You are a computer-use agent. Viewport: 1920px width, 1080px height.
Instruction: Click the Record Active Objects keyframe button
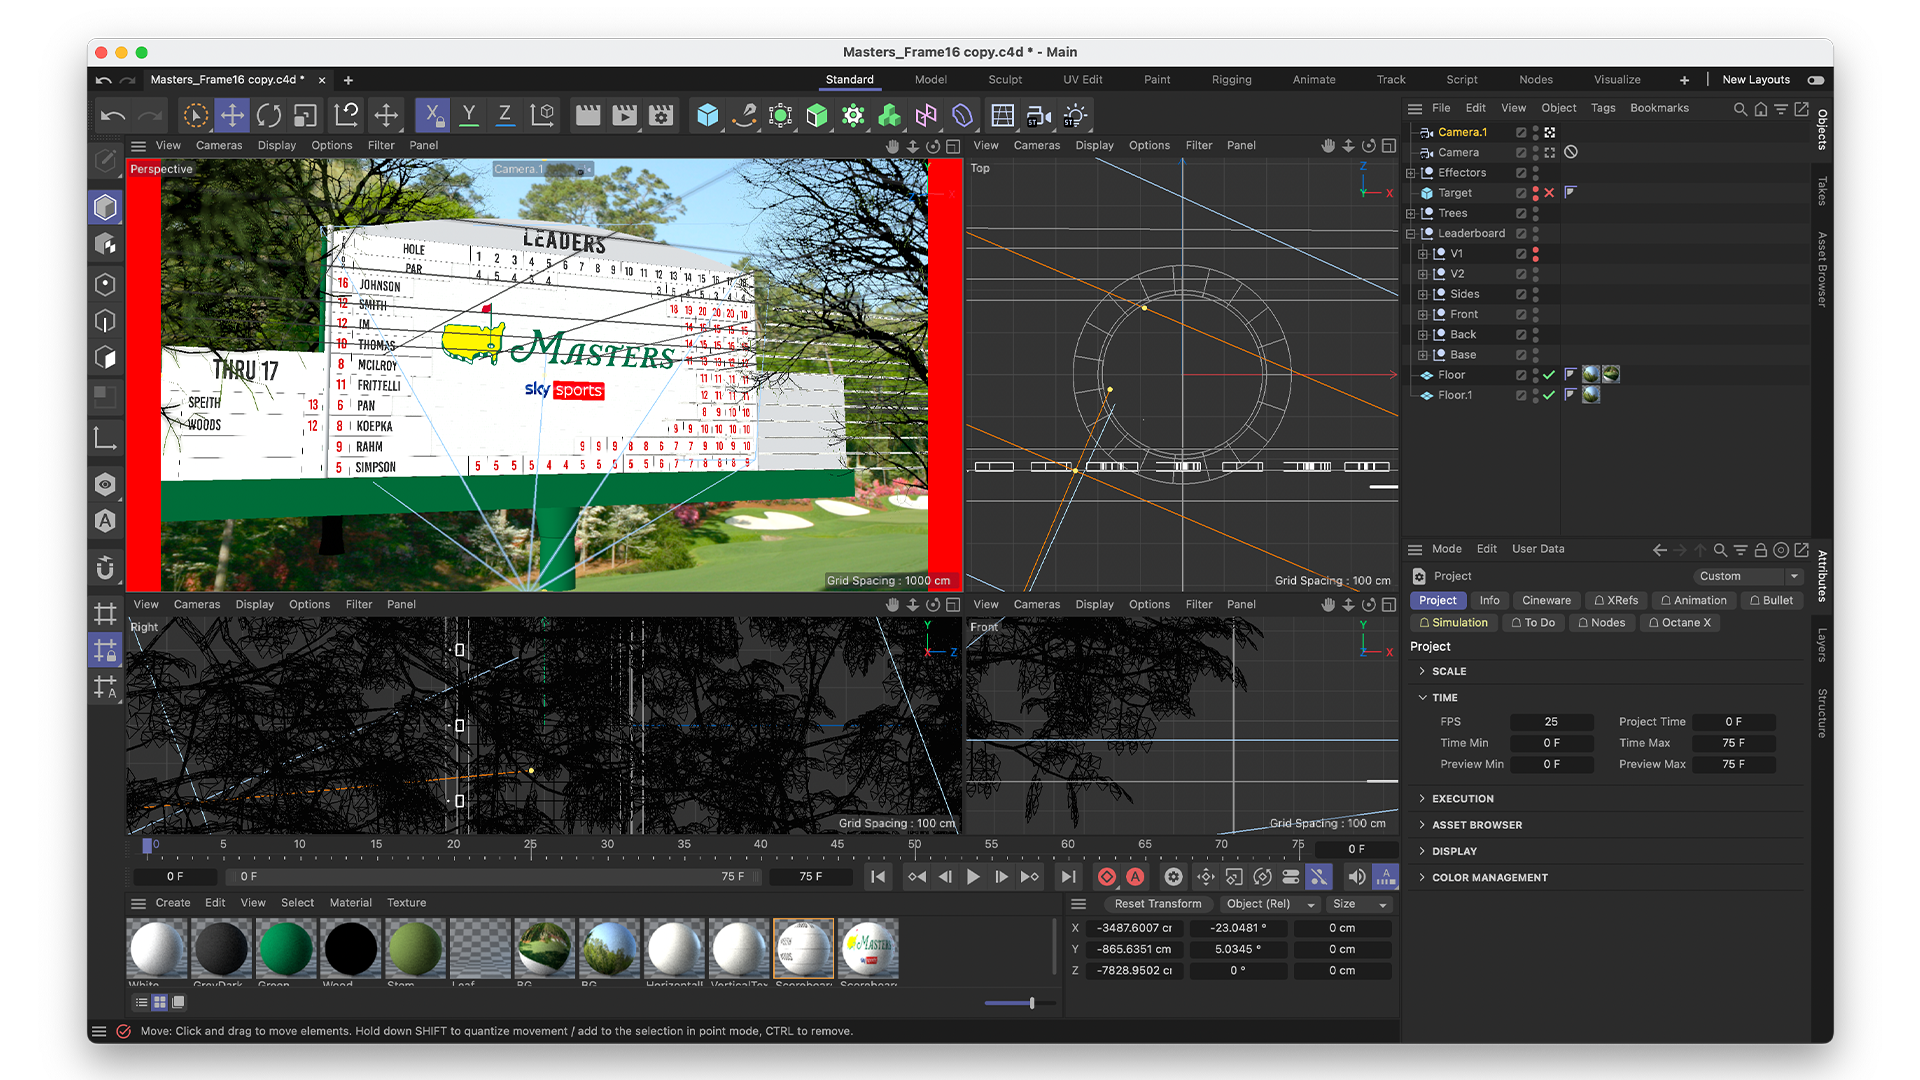tap(1106, 877)
